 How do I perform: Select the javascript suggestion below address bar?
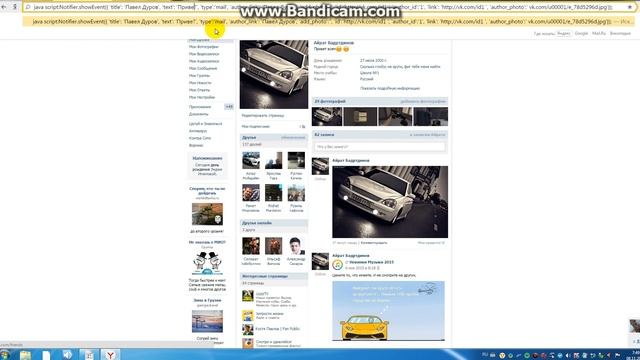[x=329, y=21]
